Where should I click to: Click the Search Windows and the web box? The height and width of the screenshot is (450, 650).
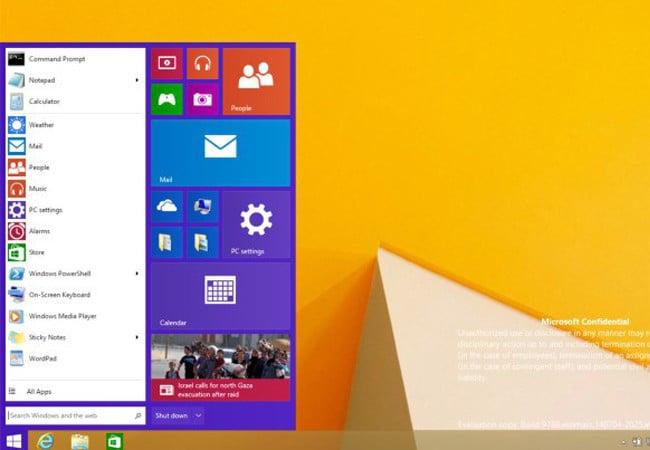pyautogui.click(x=75, y=416)
